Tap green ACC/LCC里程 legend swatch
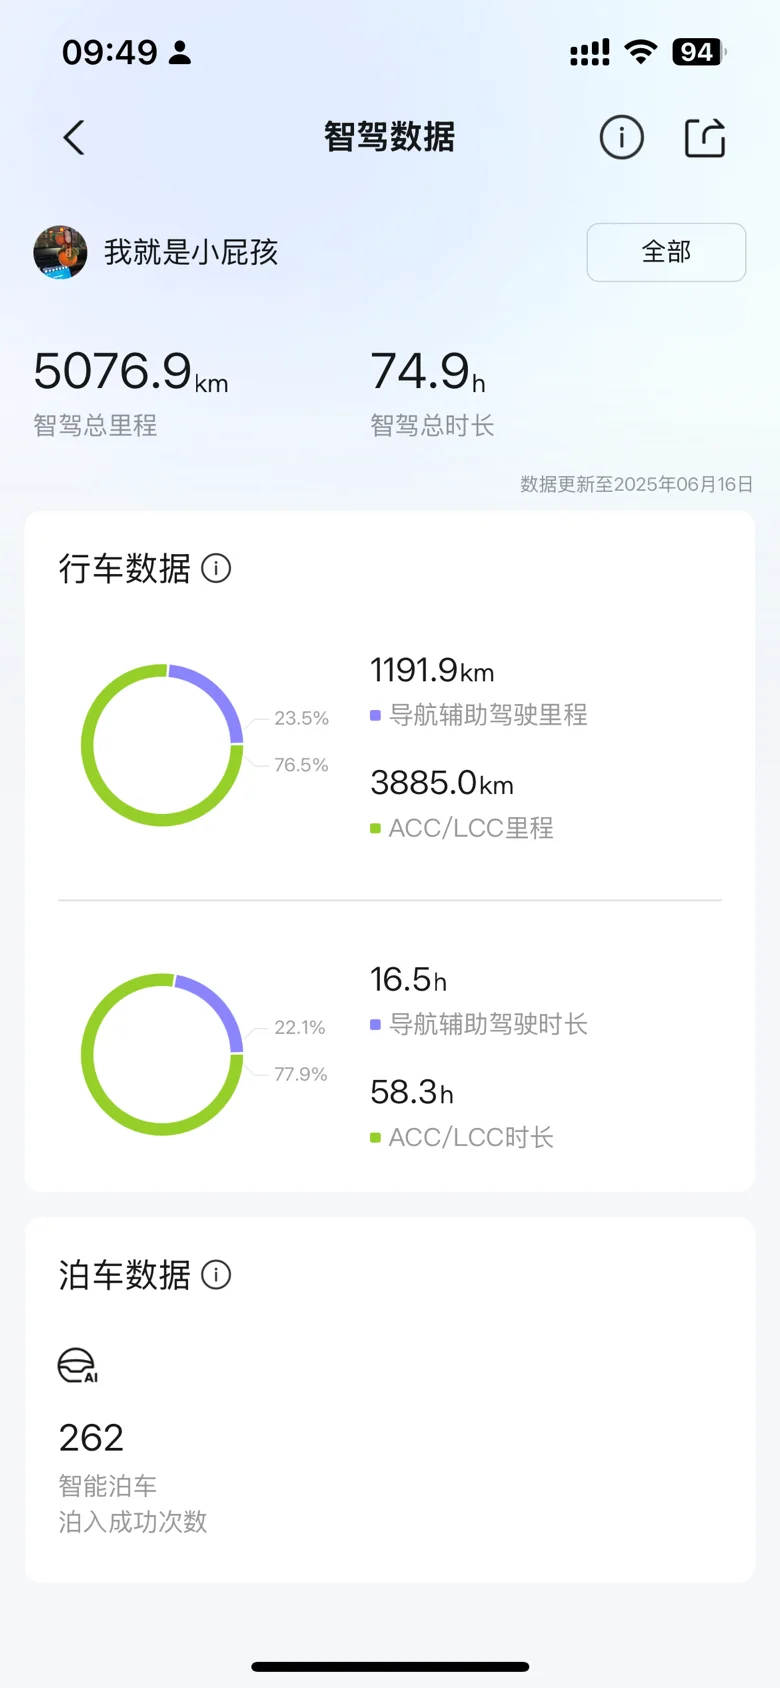Image resolution: width=780 pixels, height=1688 pixels. pyautogui.click(x=375, y=829)
